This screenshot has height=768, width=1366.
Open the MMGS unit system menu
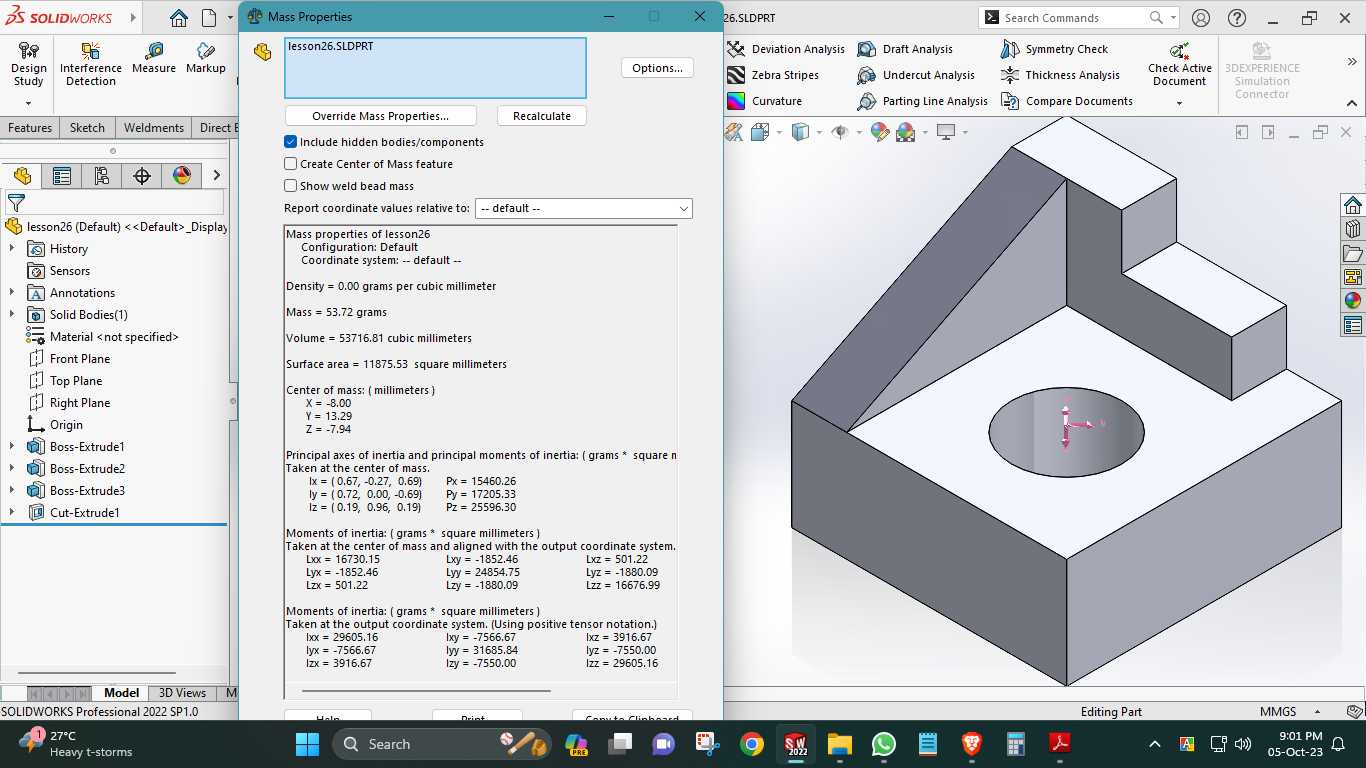(1289, 712)
